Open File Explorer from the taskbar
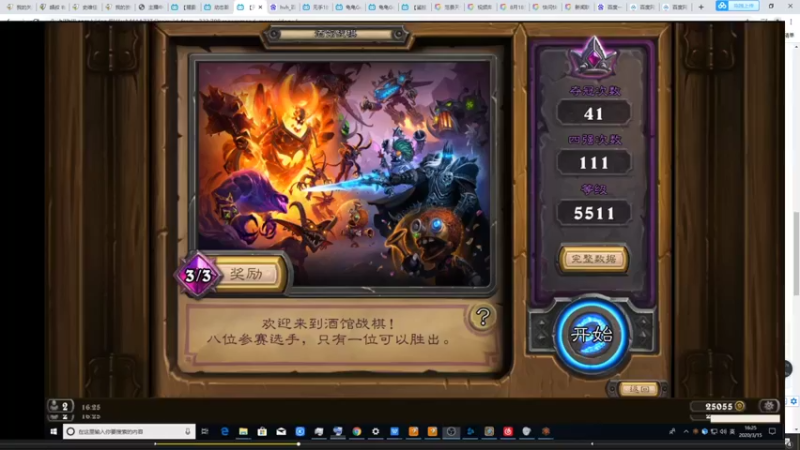 (x=243, y=432)
